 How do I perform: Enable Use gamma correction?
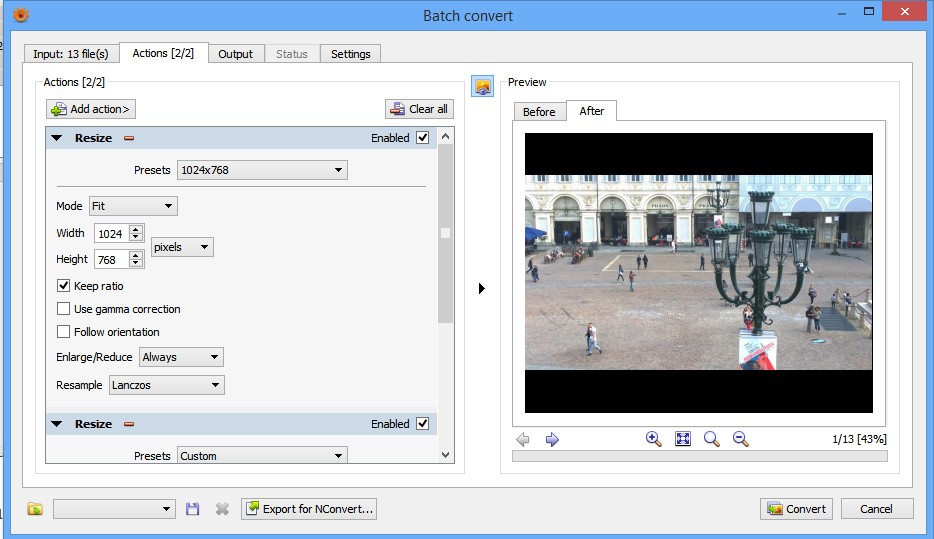click(64, 309)
